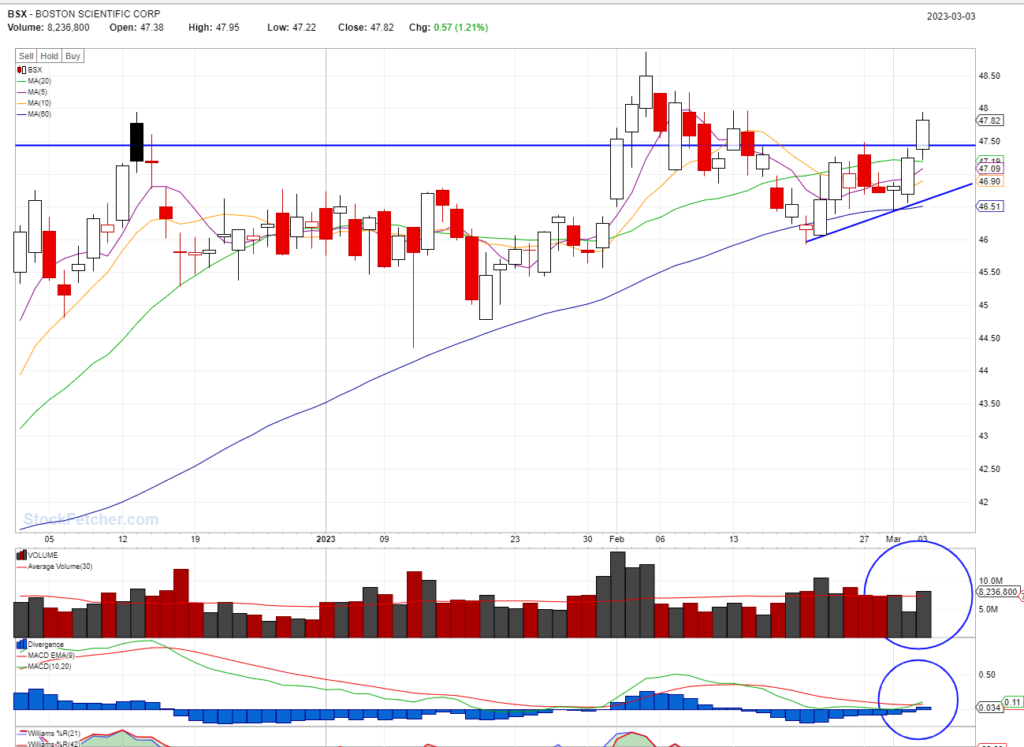This screenshot has width=1024, height=747.
Task: Click the 2023-03-03 chart date
Action: [951, 16]
